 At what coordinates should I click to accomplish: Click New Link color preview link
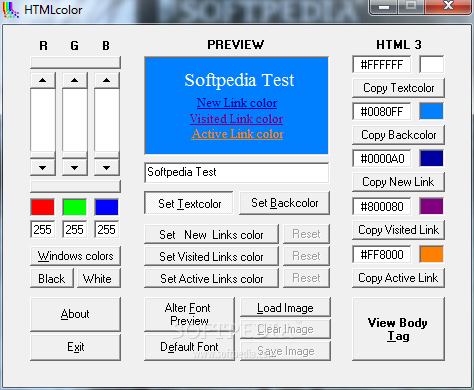[x=237, y=103]
